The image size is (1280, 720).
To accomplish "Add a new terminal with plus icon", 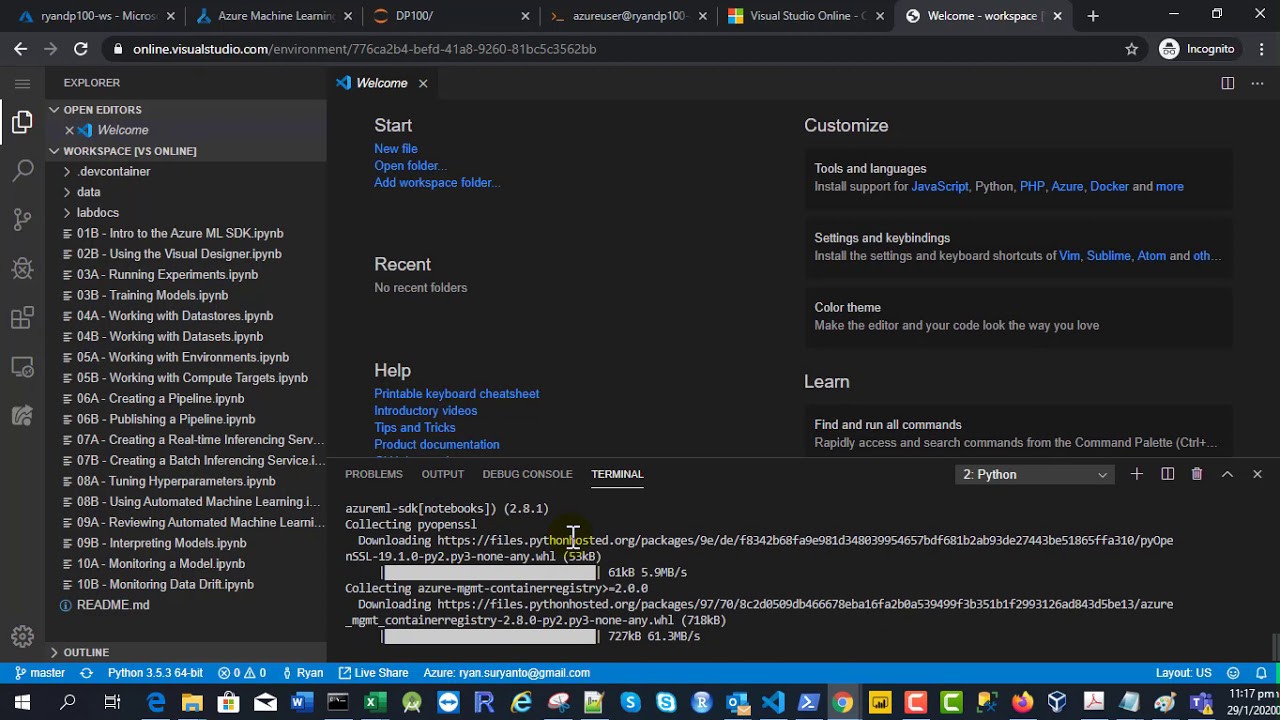I will (1136, 474).
